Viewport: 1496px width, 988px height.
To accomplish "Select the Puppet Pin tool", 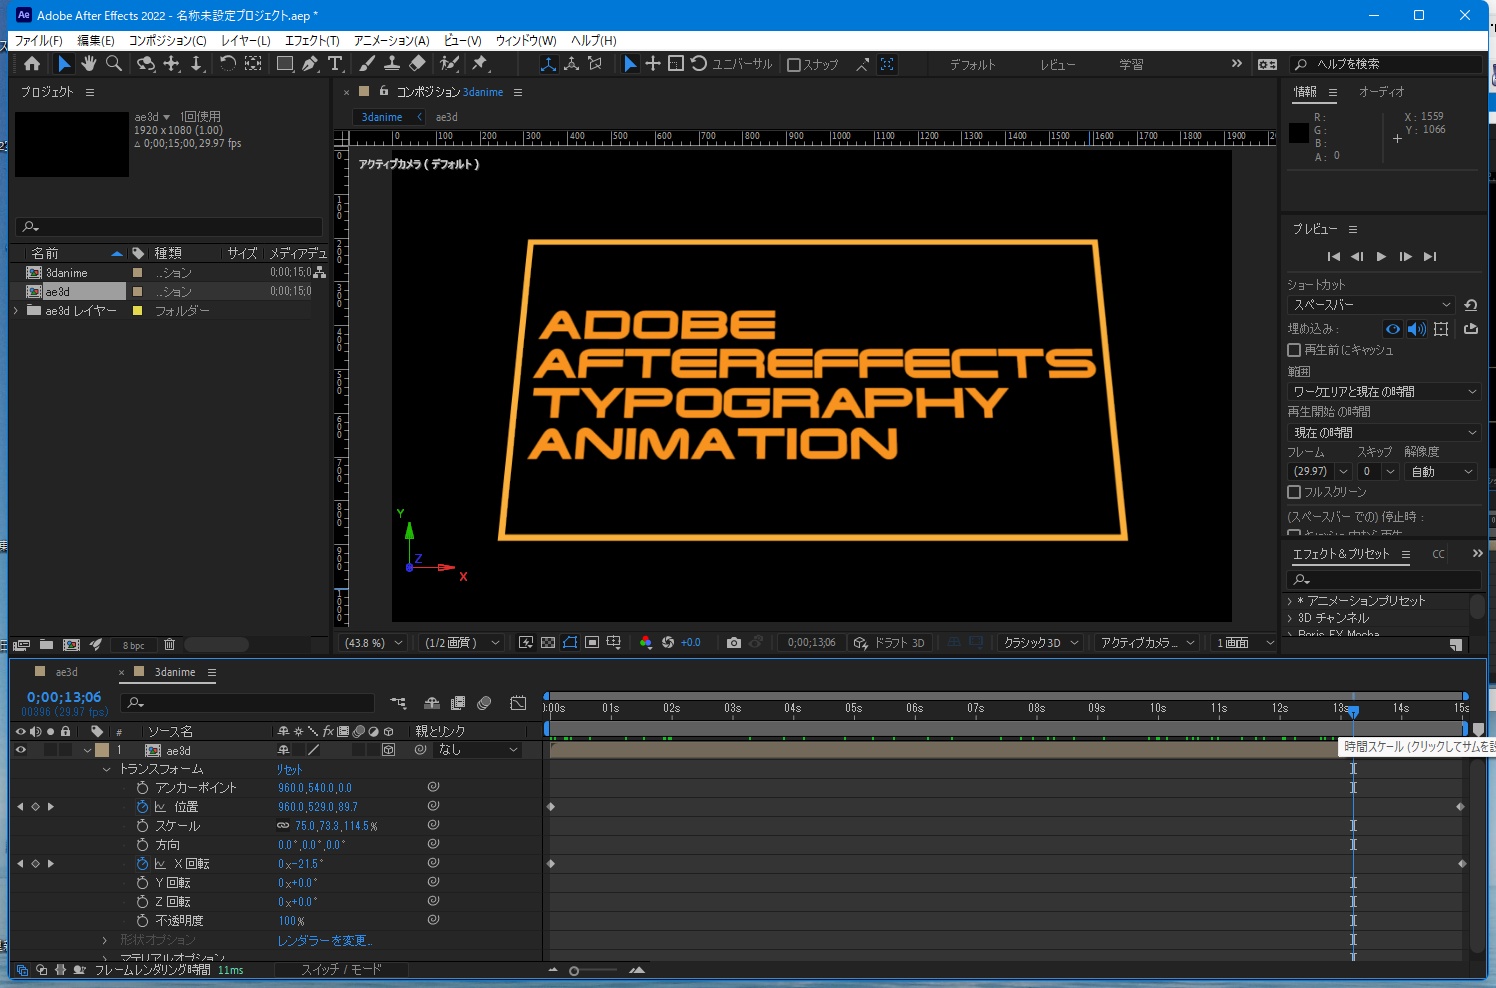I will click(x=480, y=64).
